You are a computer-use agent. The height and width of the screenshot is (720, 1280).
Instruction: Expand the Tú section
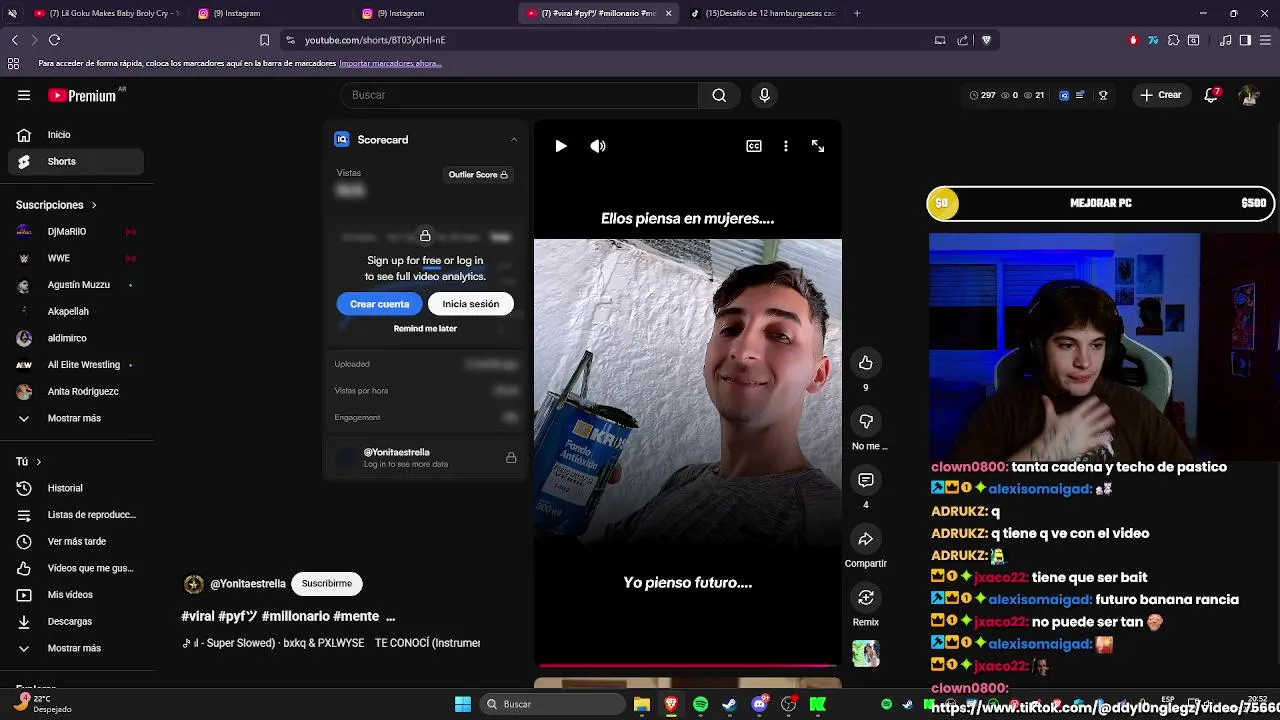[29, 462]
